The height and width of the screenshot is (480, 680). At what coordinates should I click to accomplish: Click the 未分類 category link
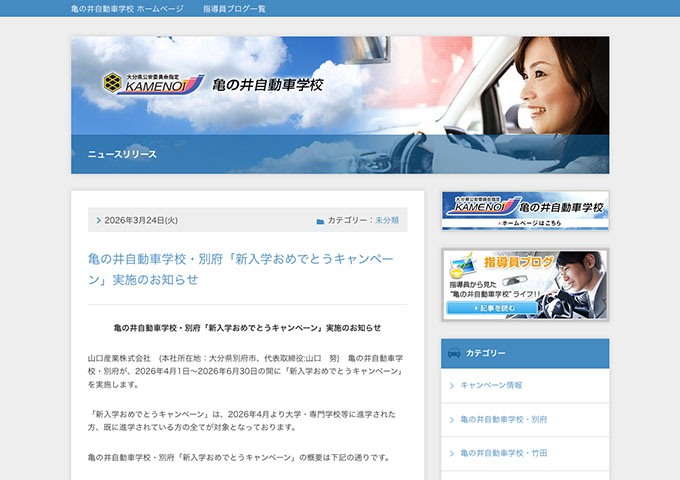[387, 220]
